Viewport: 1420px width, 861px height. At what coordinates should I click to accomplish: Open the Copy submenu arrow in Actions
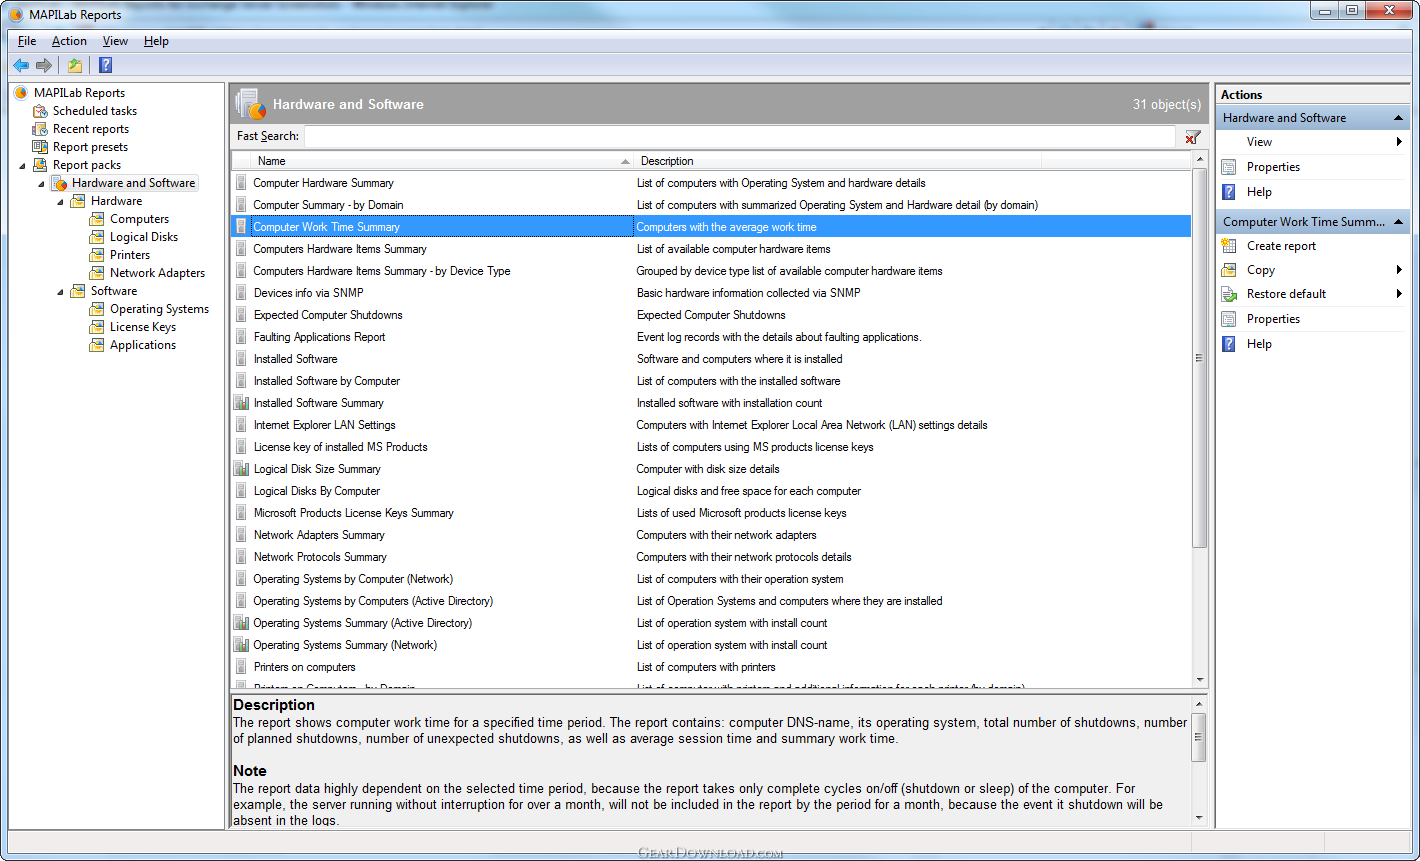tap(1399, 270)
